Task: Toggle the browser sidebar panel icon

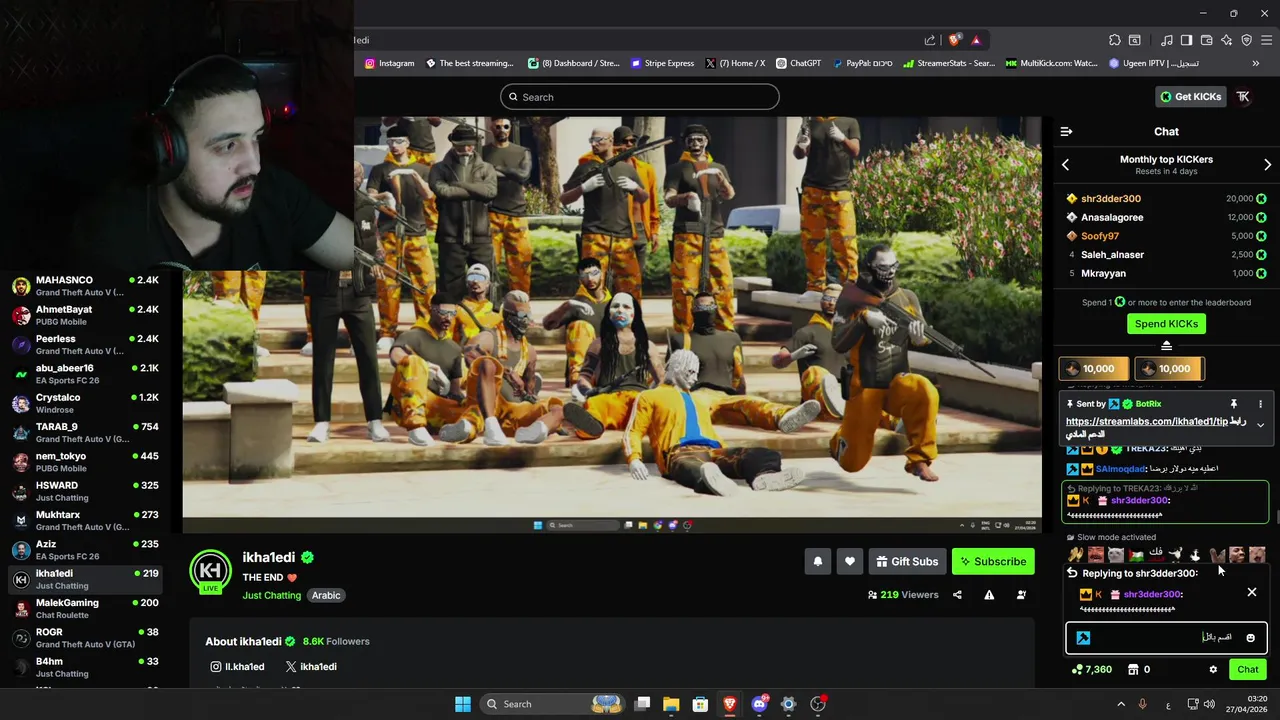Action: (x=1186, y=40)
